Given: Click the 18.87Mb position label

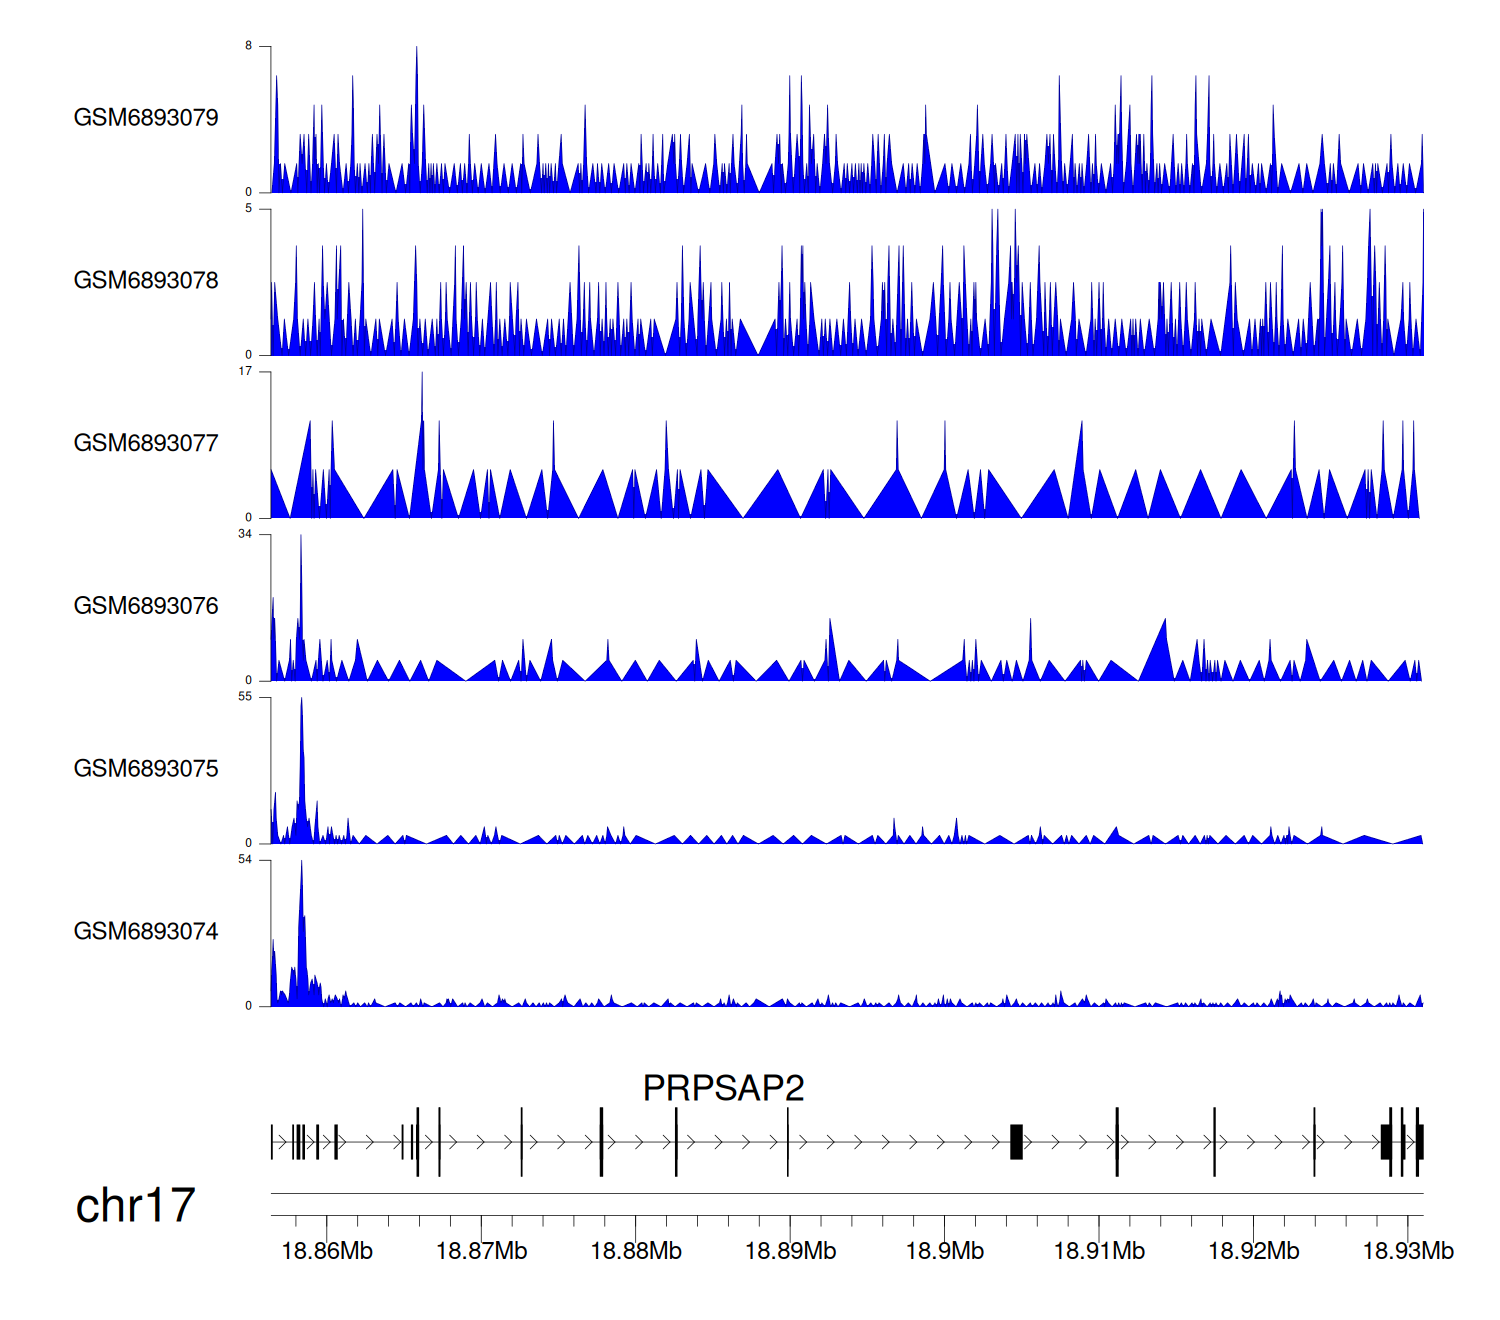Looking at the screenshot, I should 481,1251.
